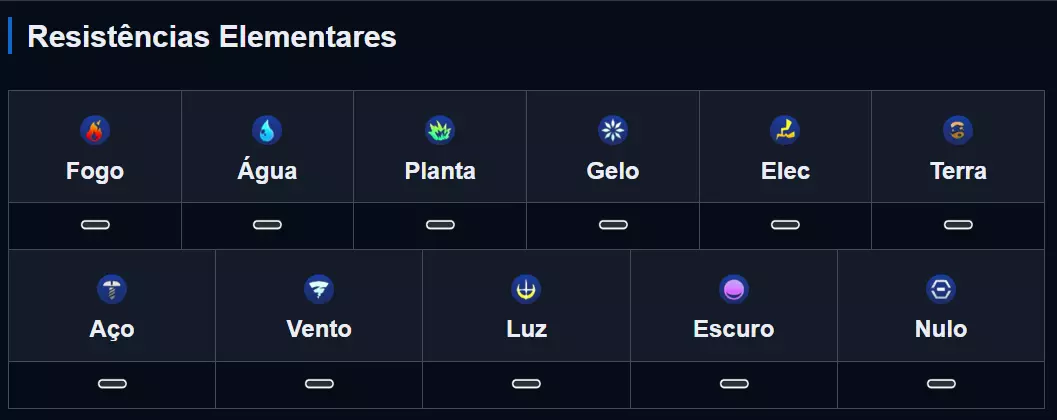Click the Gelo ice snowflake icon
The width and height of the screenshot is (1057, 420).
click(613, 130)
